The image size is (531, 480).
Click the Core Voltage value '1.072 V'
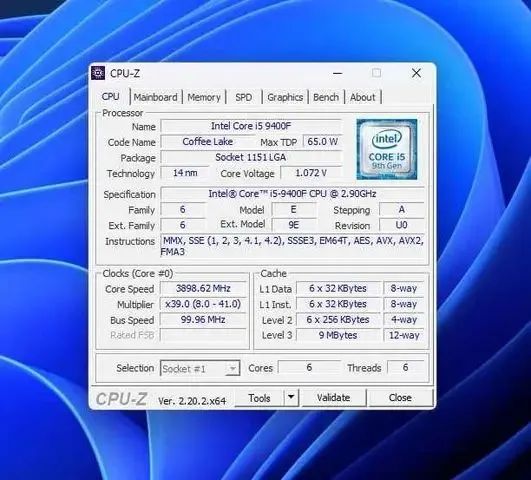click(311, 173)
